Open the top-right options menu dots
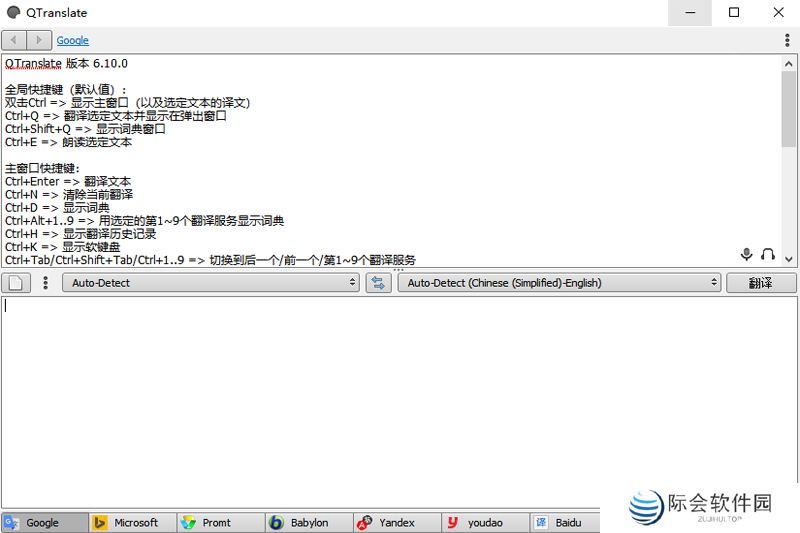This screenshot has width=800, height=533. (787, 40)
